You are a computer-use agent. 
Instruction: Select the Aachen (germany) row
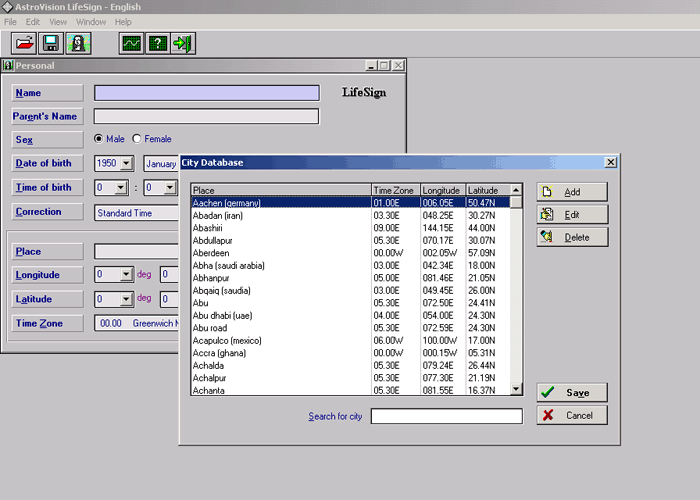(350, 203)
